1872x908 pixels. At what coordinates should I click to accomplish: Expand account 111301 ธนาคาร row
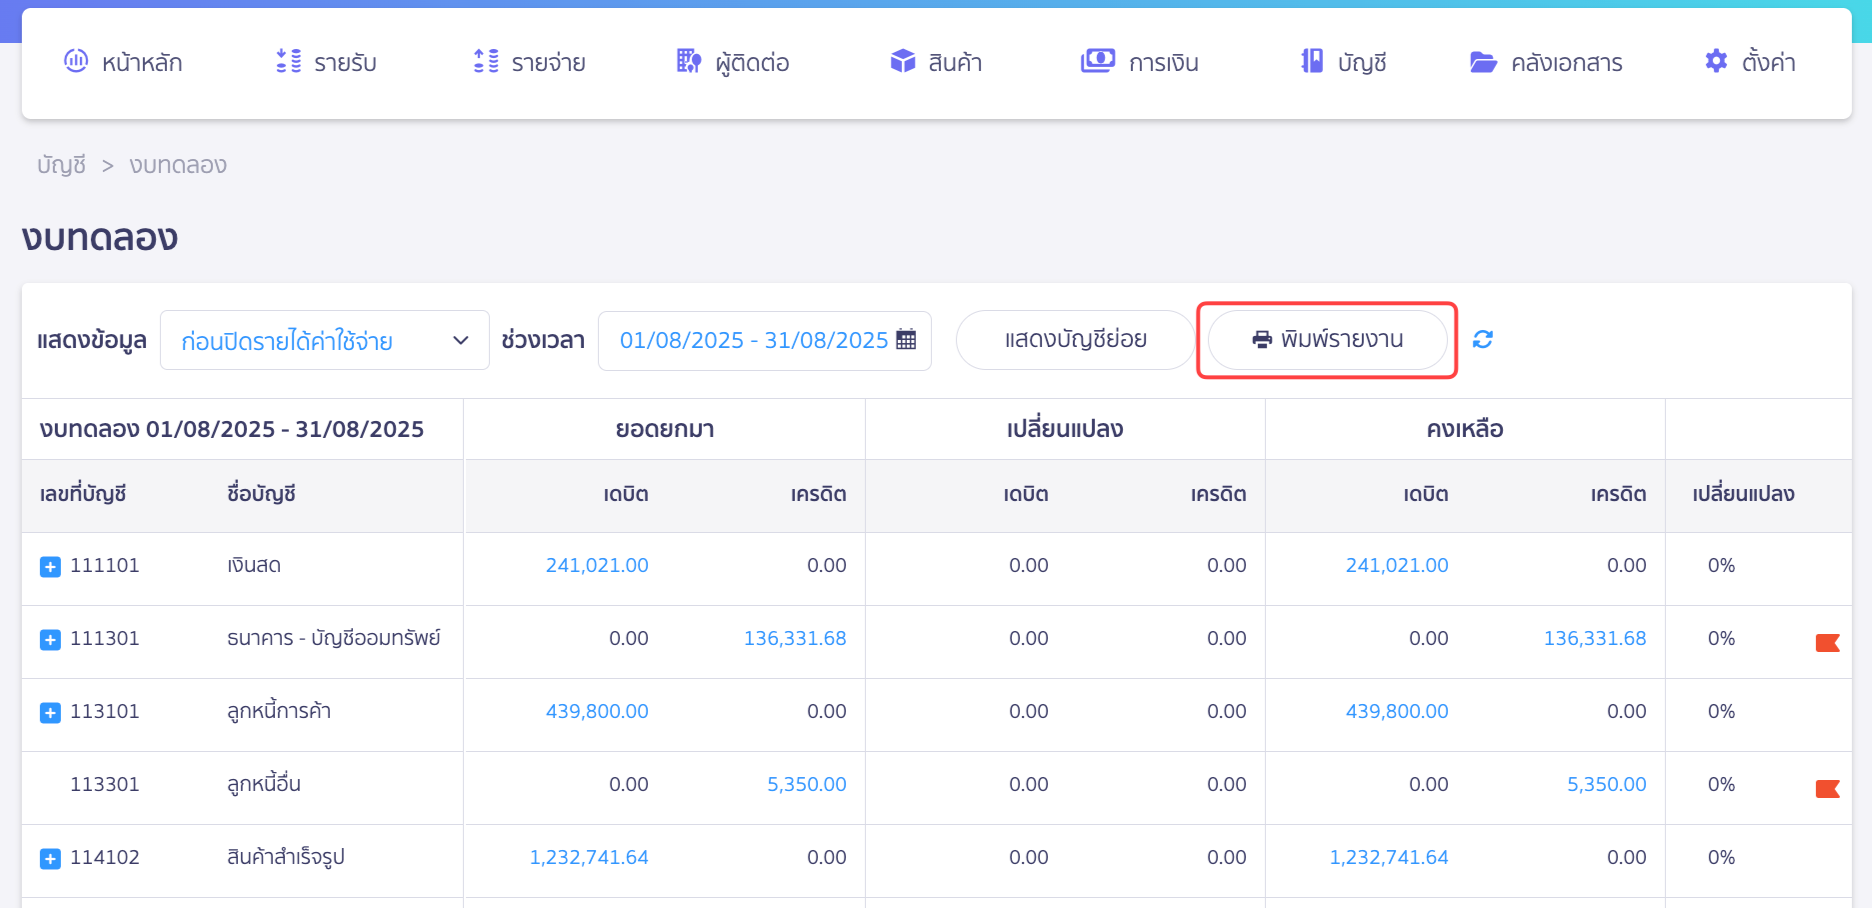50,640
